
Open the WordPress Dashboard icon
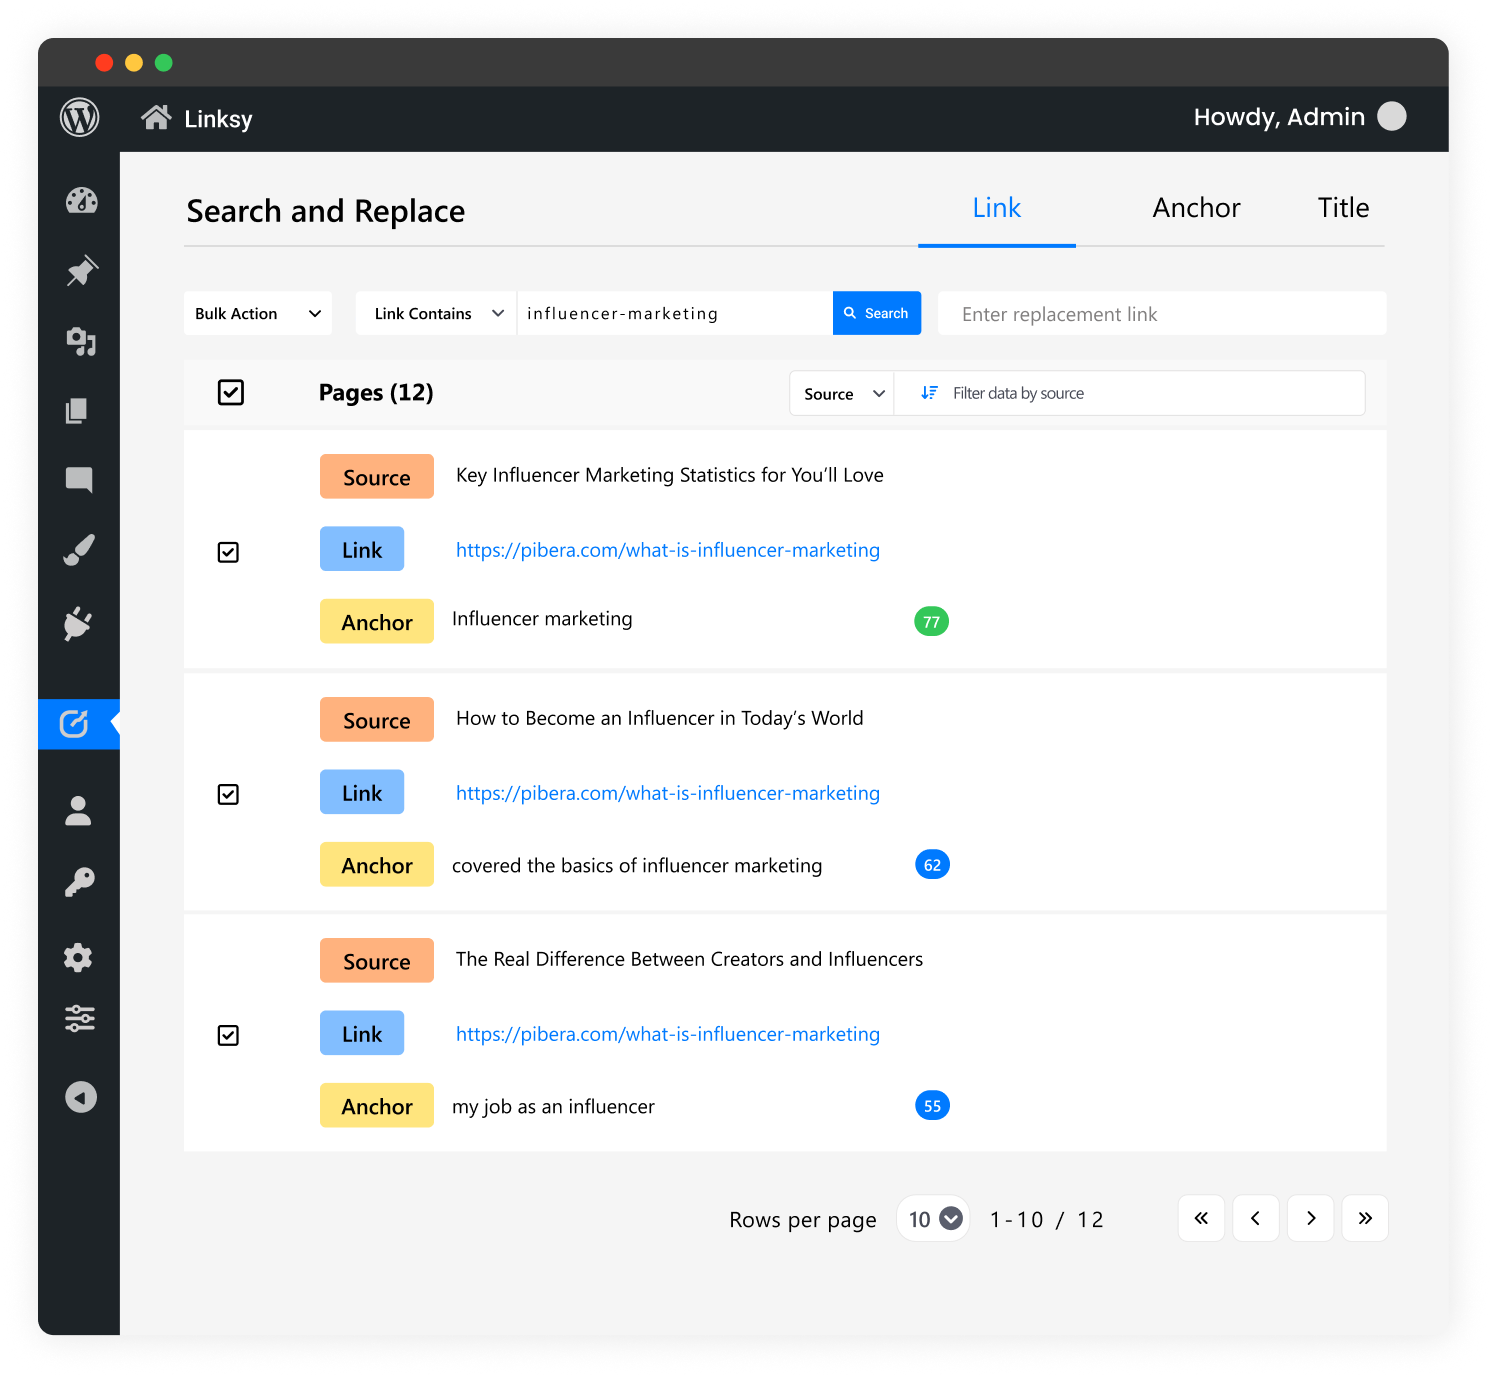tap(80, 200)
